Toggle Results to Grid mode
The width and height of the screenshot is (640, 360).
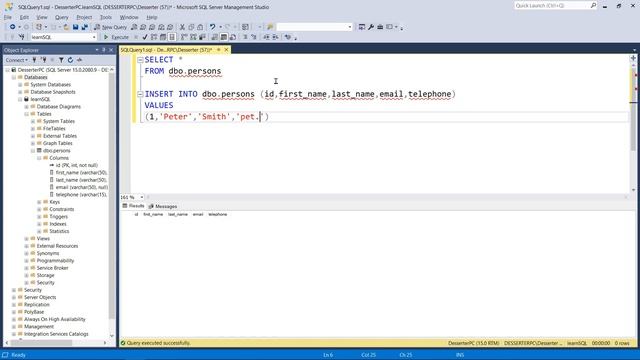point(224,37)
